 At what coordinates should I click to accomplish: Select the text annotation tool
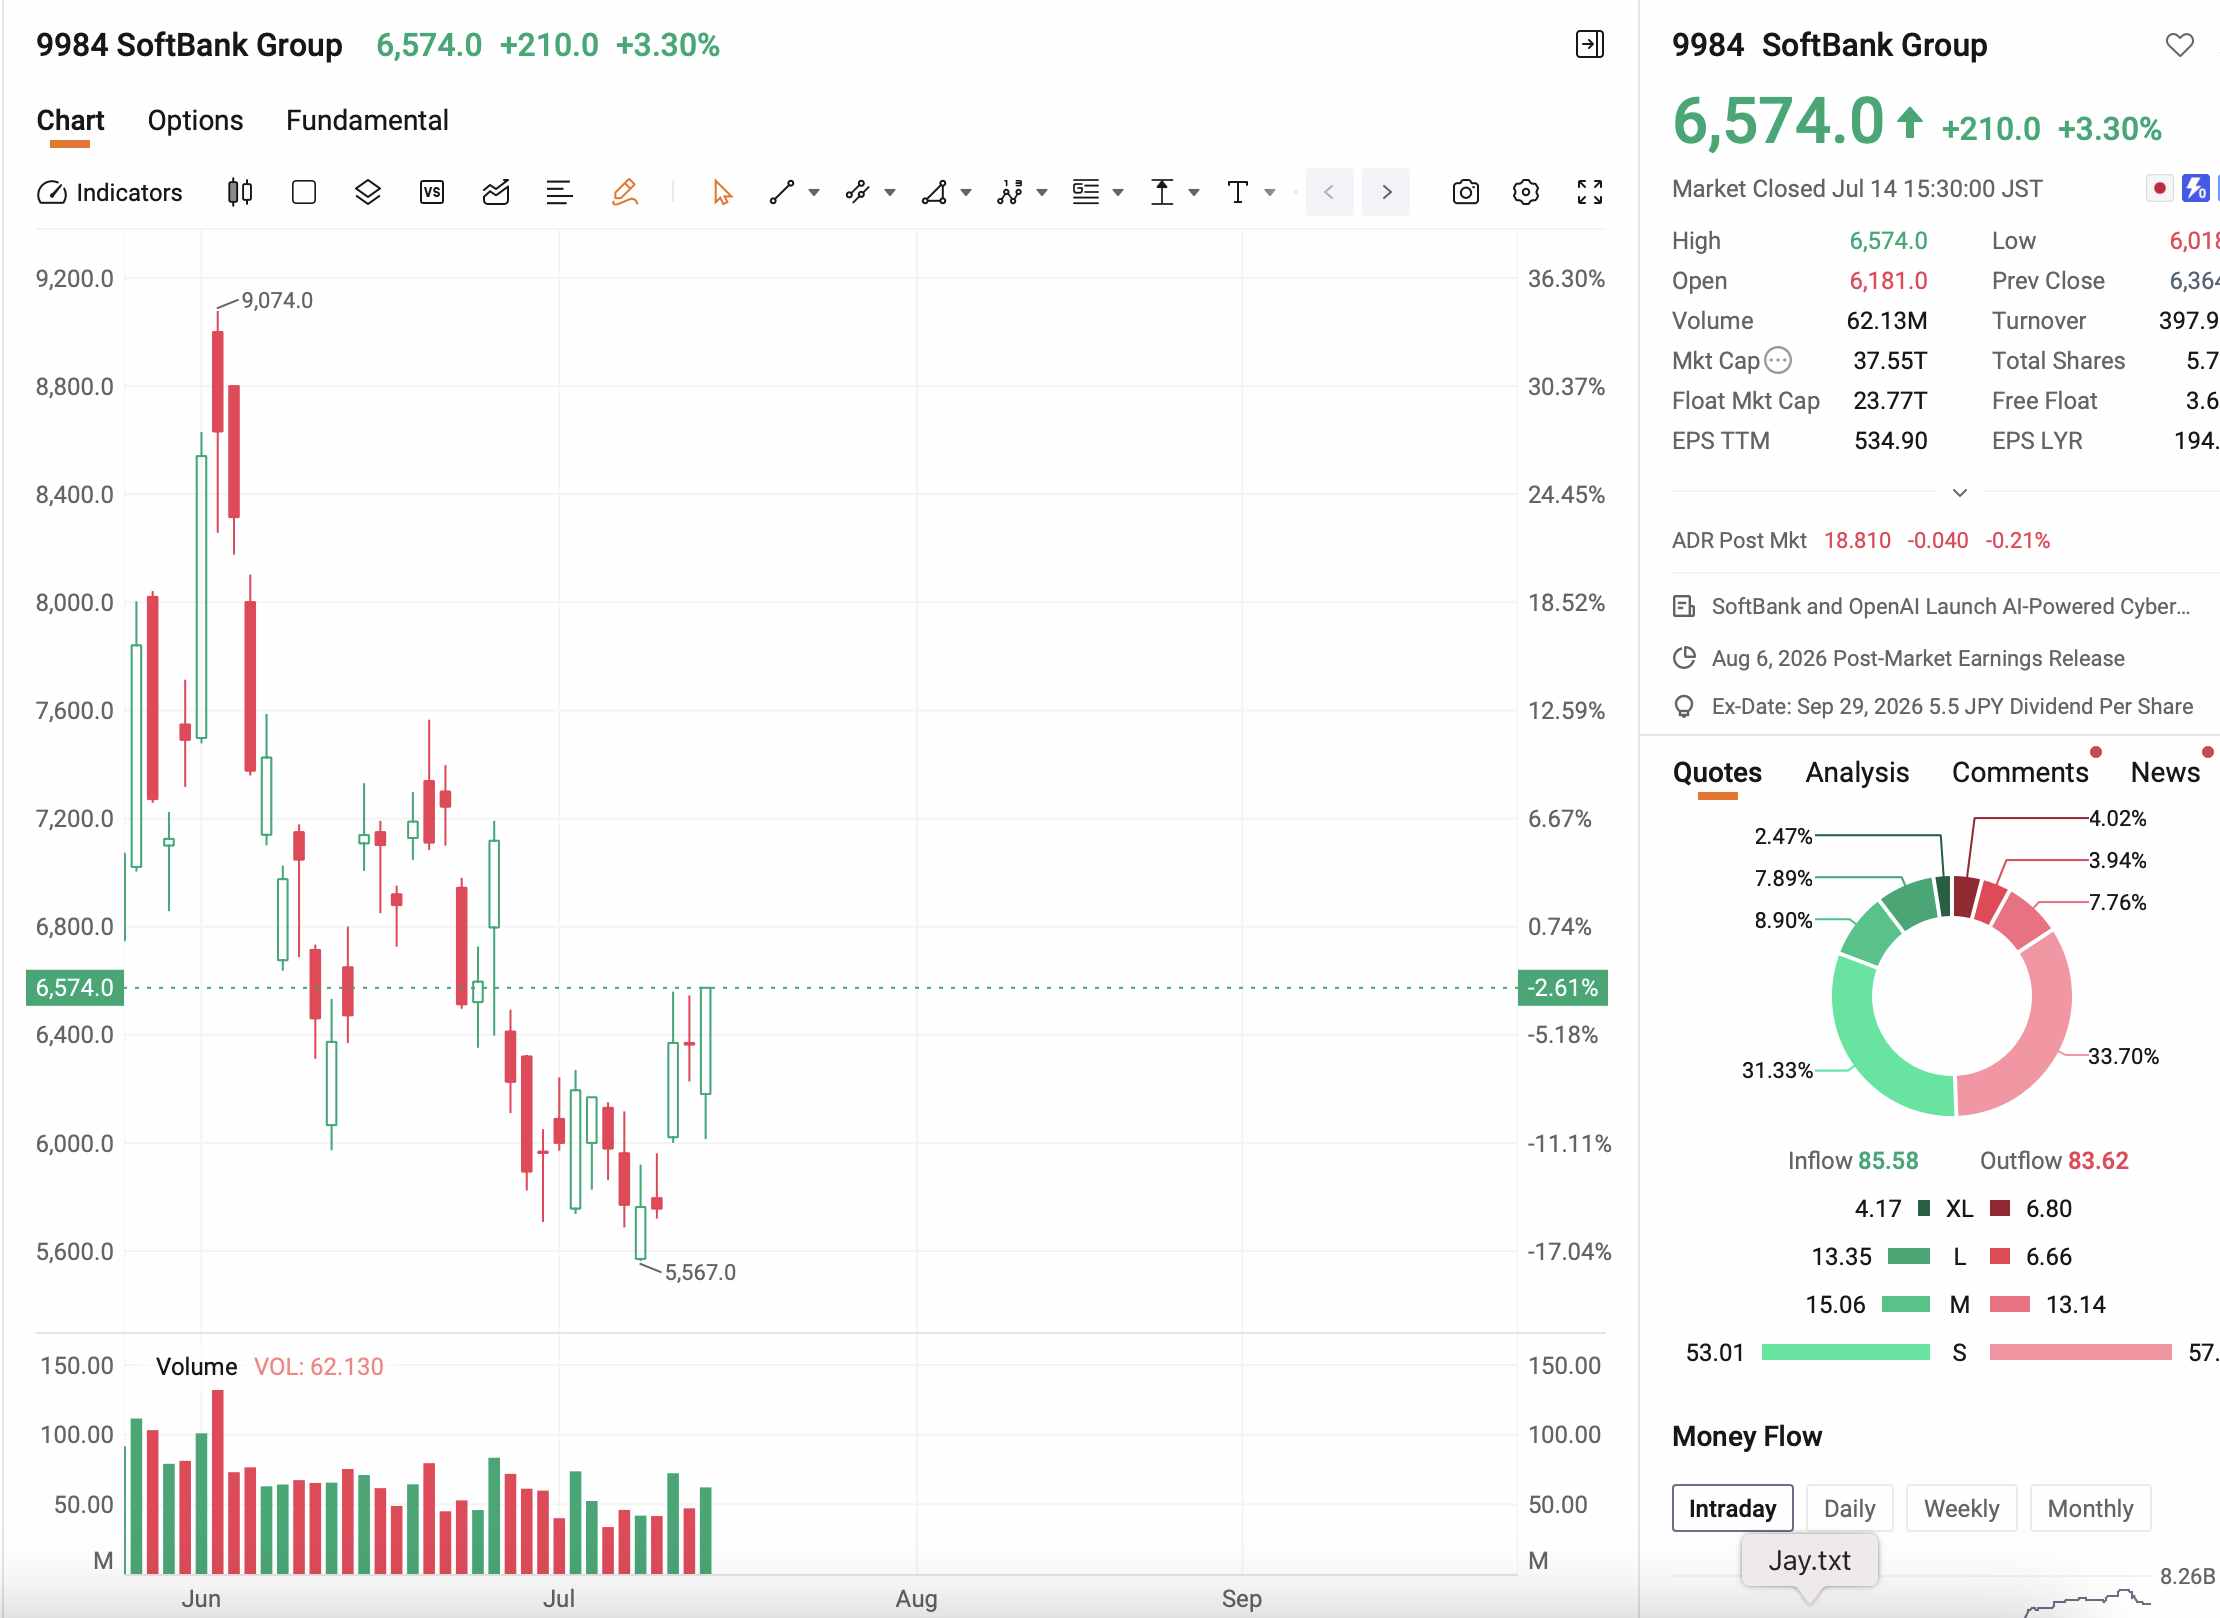[x=1238, y=192]
